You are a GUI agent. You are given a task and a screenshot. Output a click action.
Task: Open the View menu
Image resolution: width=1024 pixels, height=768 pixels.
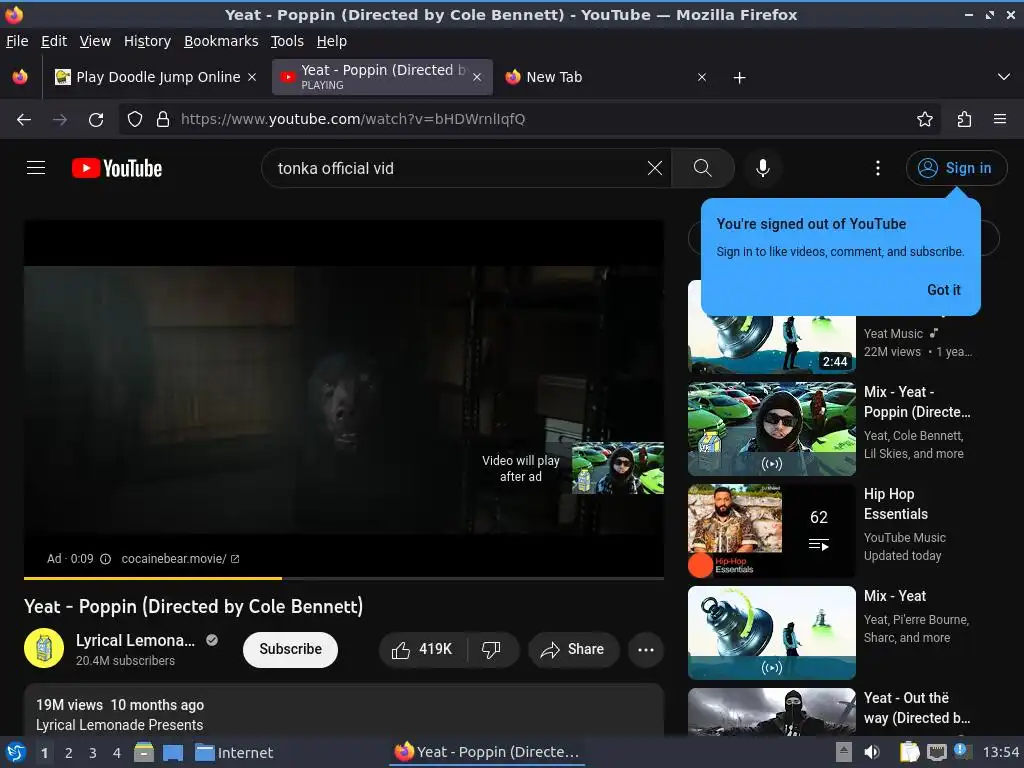coord(95,41)
